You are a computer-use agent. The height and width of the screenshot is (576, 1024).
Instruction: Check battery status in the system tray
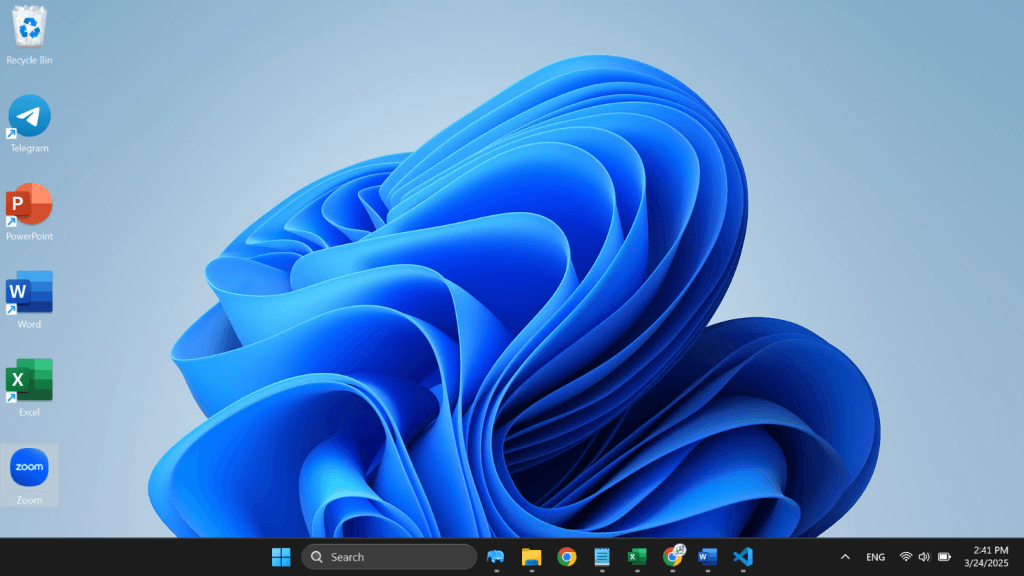point(943,557)
